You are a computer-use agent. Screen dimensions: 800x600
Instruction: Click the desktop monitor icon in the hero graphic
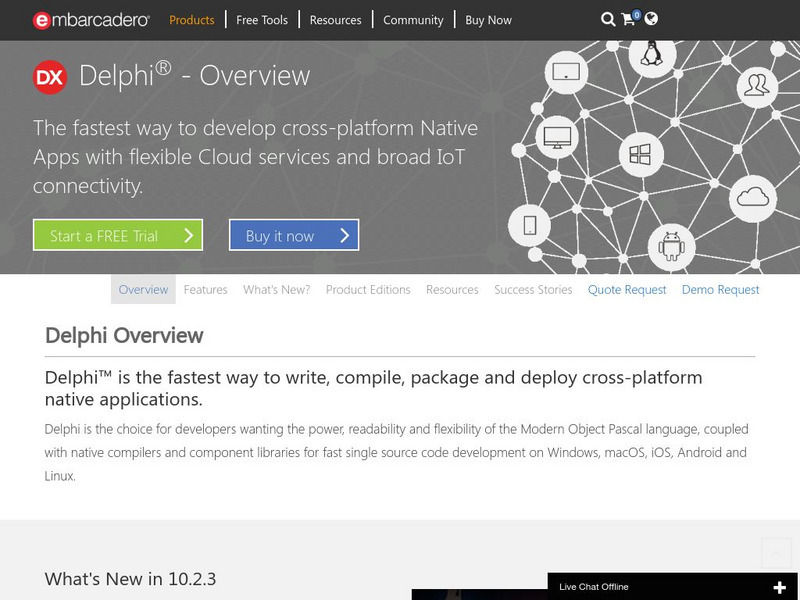(557, 137)
